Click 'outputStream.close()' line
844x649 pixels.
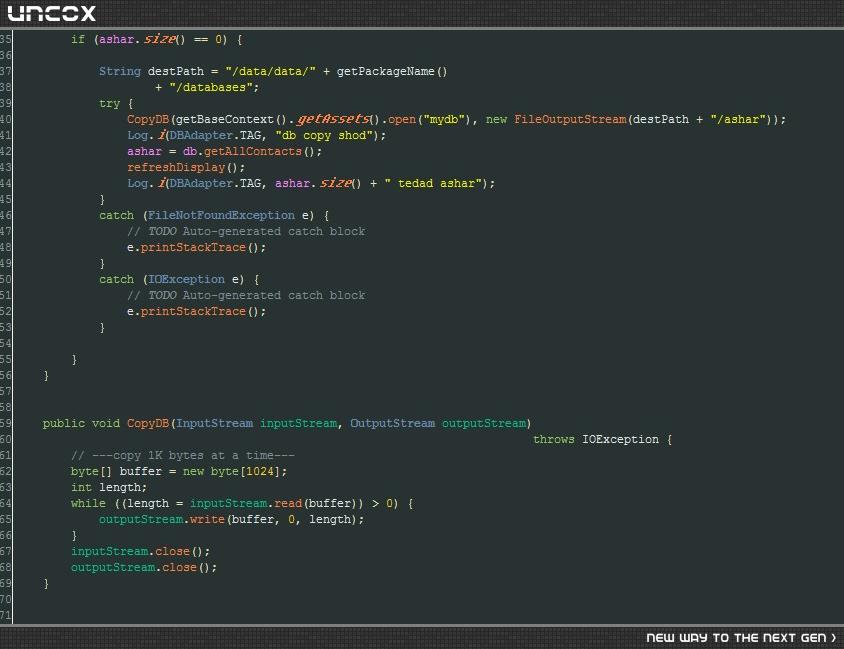[144, 567]
